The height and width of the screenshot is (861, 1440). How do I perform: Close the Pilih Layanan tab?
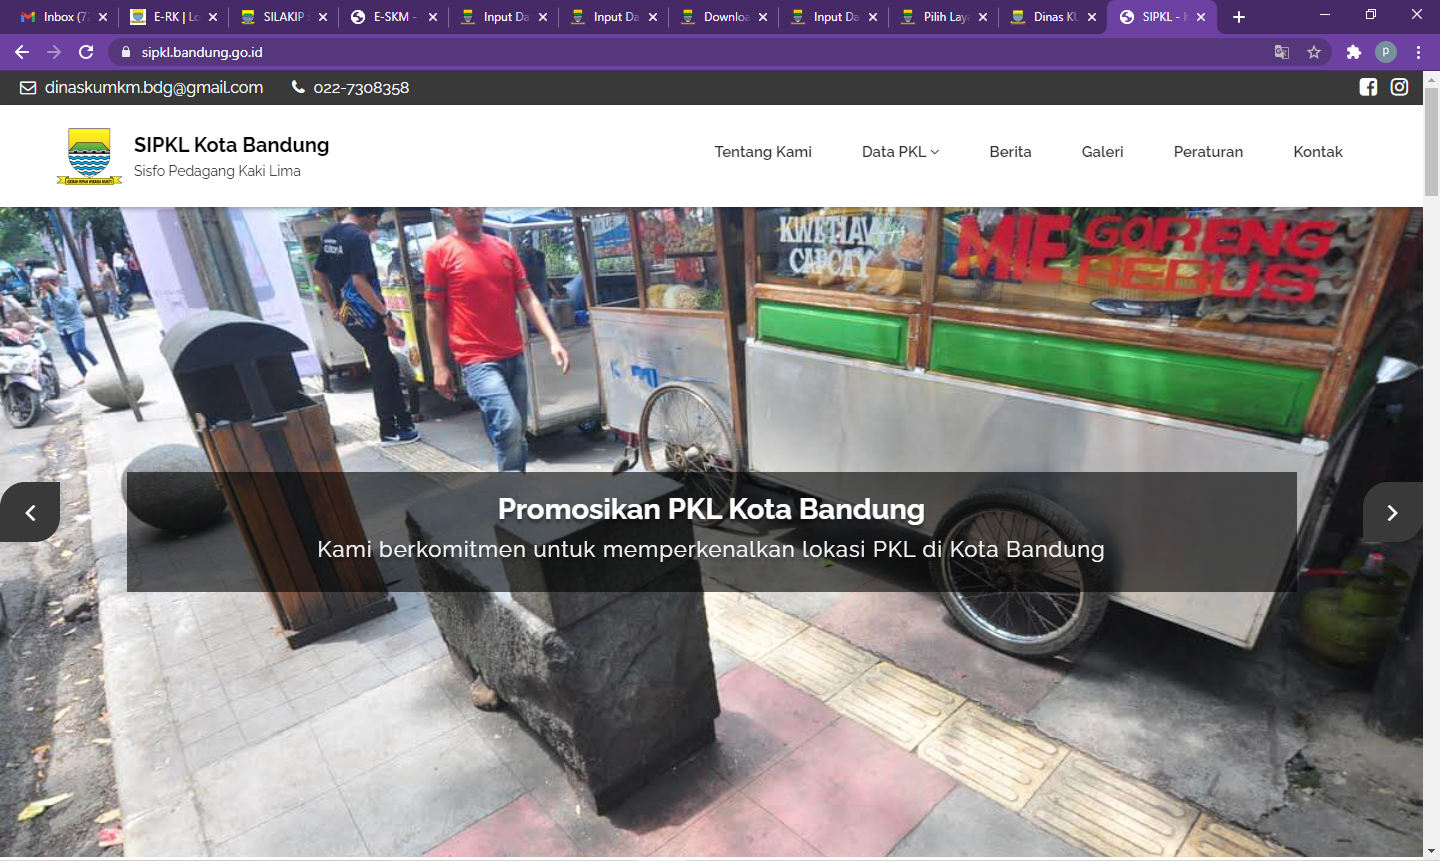point(983,17)
